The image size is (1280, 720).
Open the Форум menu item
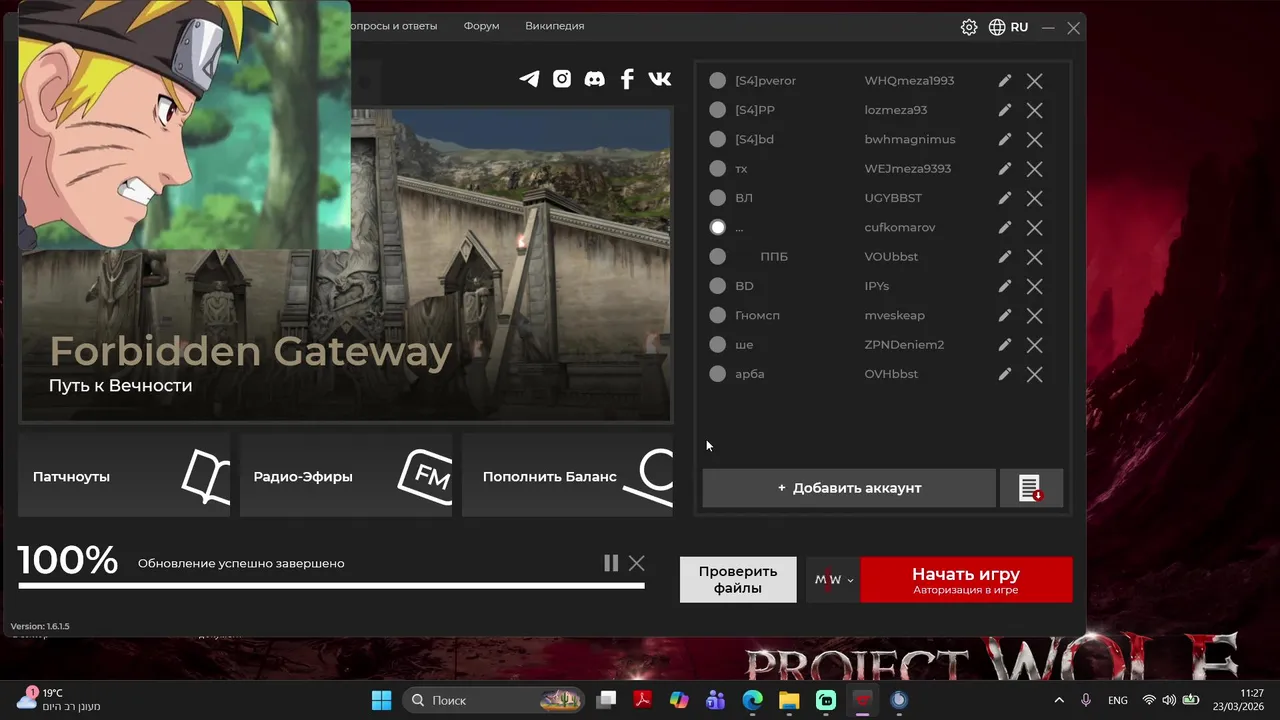click(481, 26)
